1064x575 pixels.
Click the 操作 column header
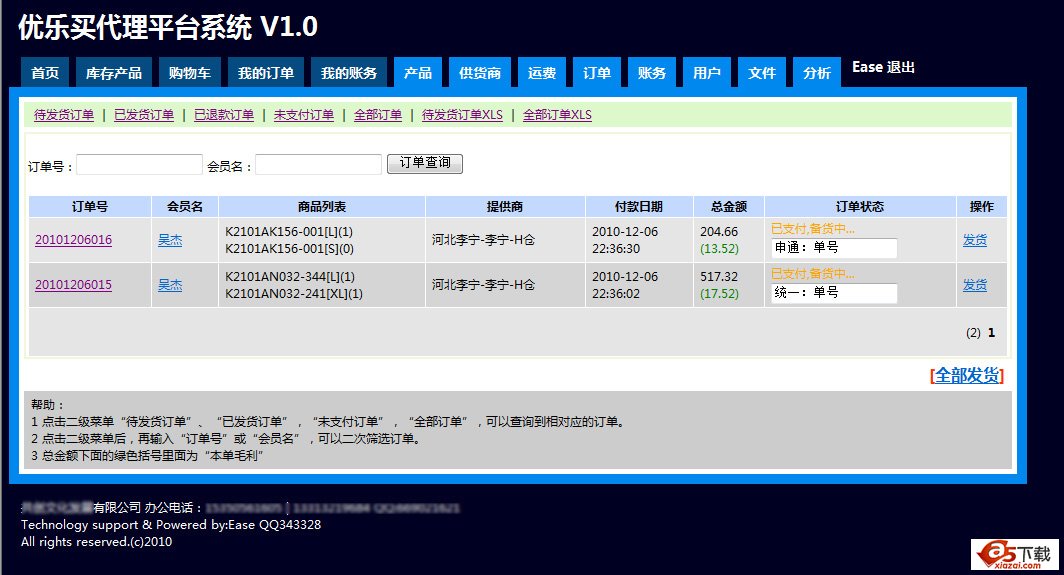(x=981, y=206)
